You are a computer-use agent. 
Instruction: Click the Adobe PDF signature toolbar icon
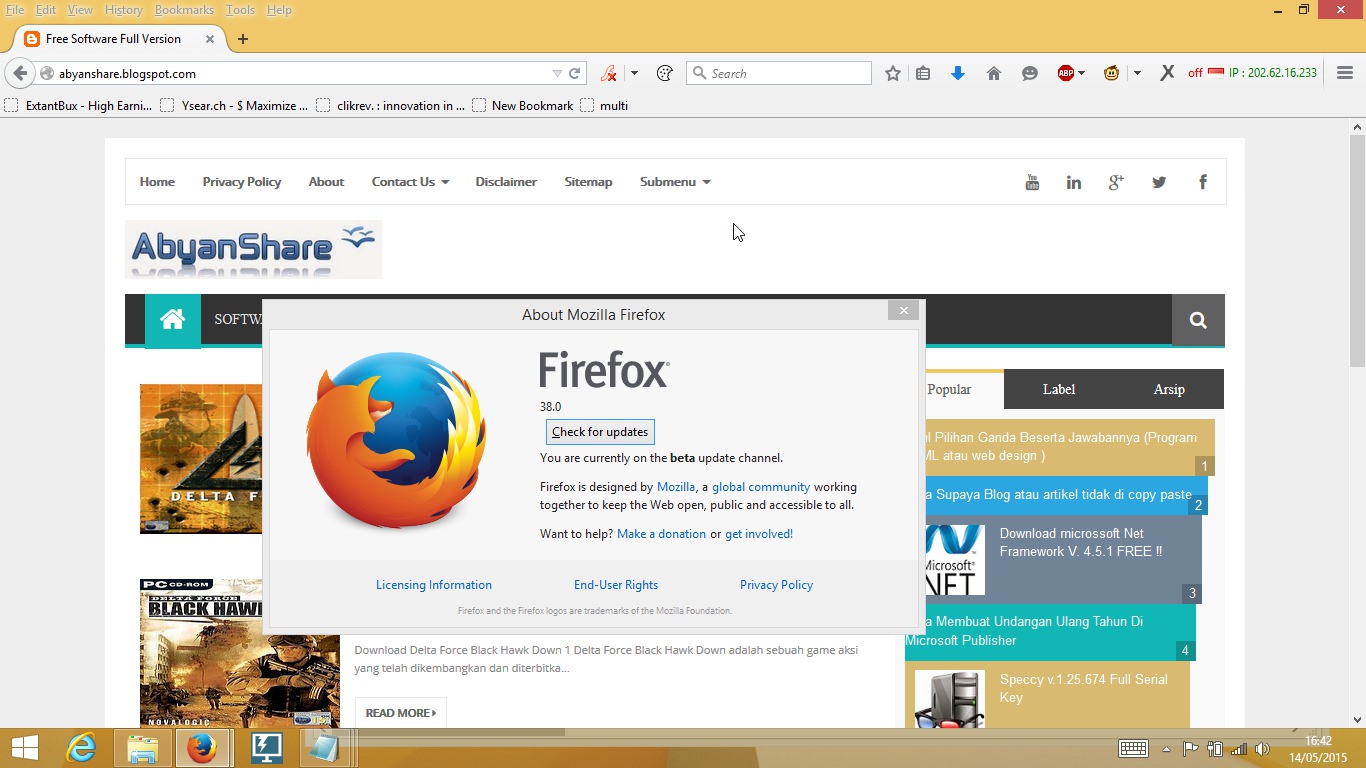[608, 73]
